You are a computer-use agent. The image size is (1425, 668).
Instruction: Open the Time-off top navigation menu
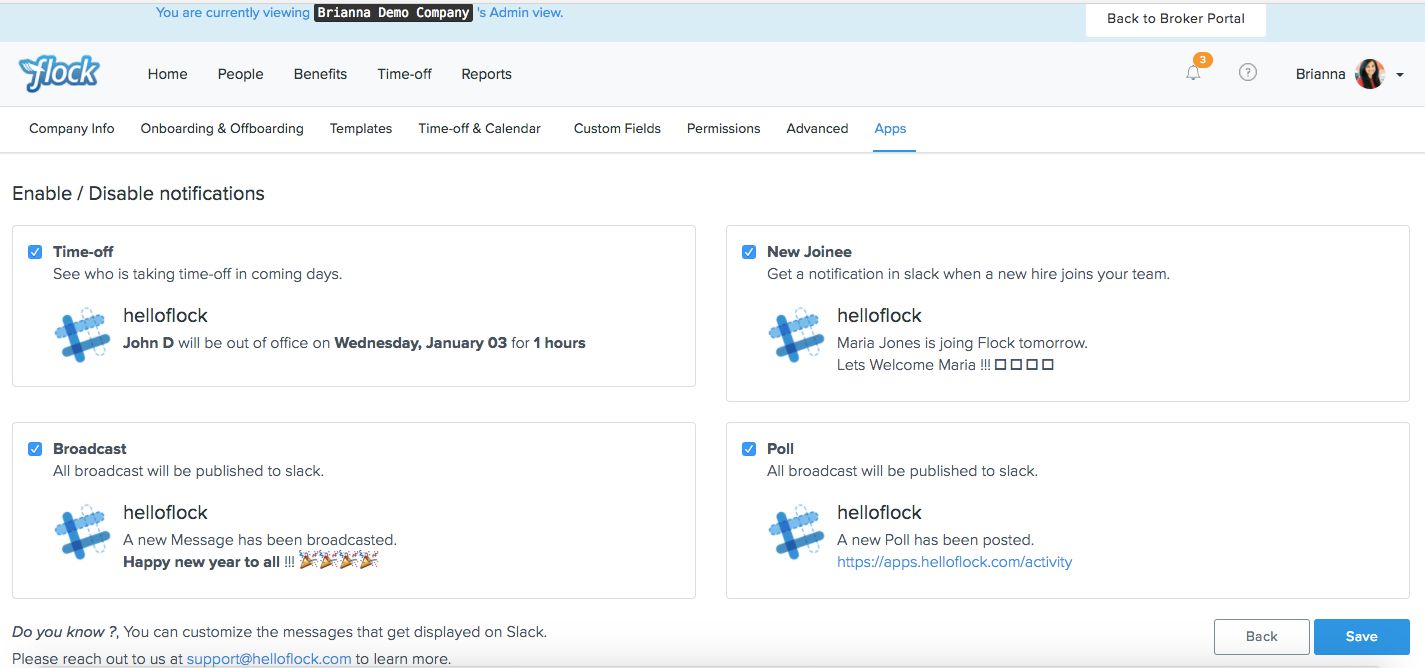pyautogui.click(x=405, y=74)
